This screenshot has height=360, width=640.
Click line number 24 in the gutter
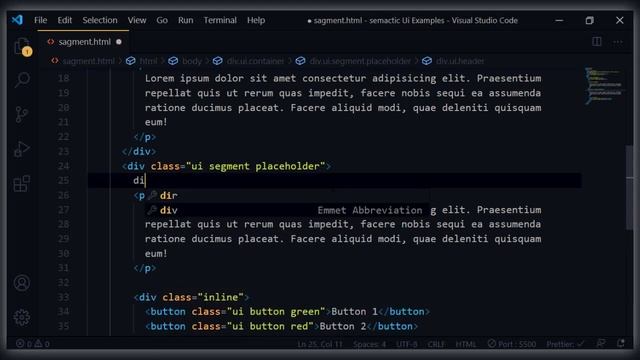pyautogui.click(x=63, y=166)
